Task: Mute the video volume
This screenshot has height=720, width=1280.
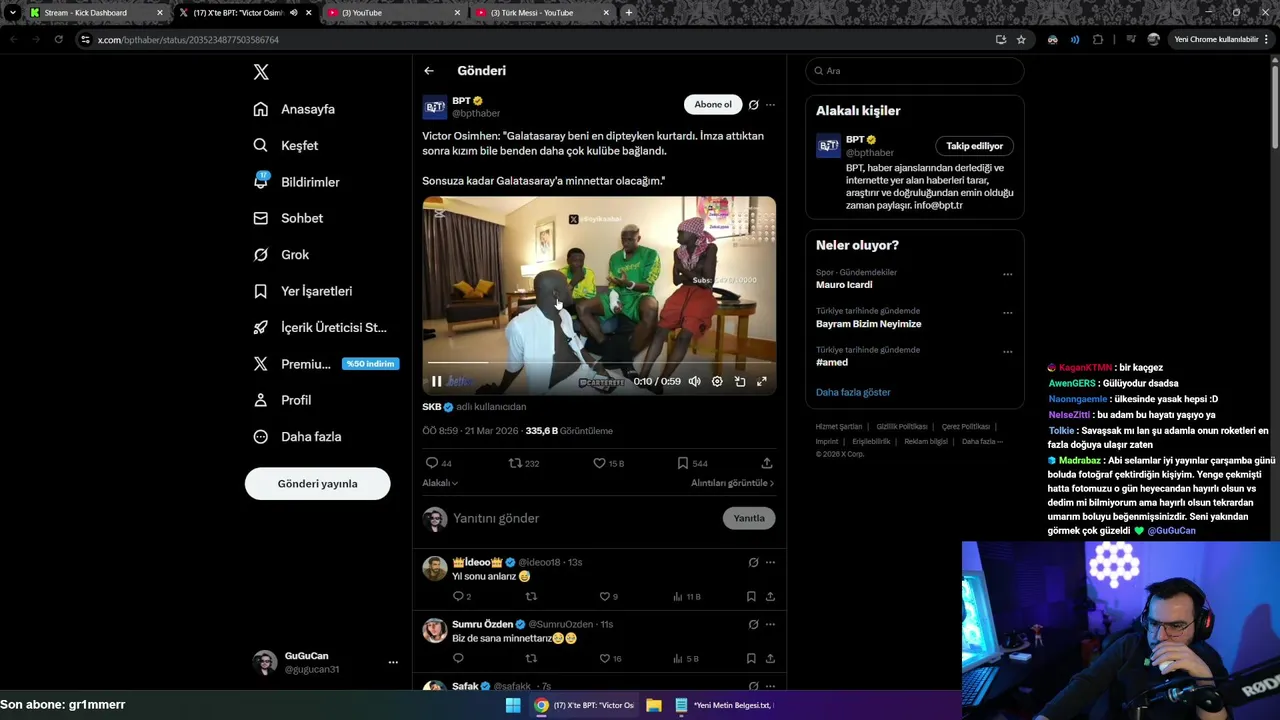Action: point(694,382)
